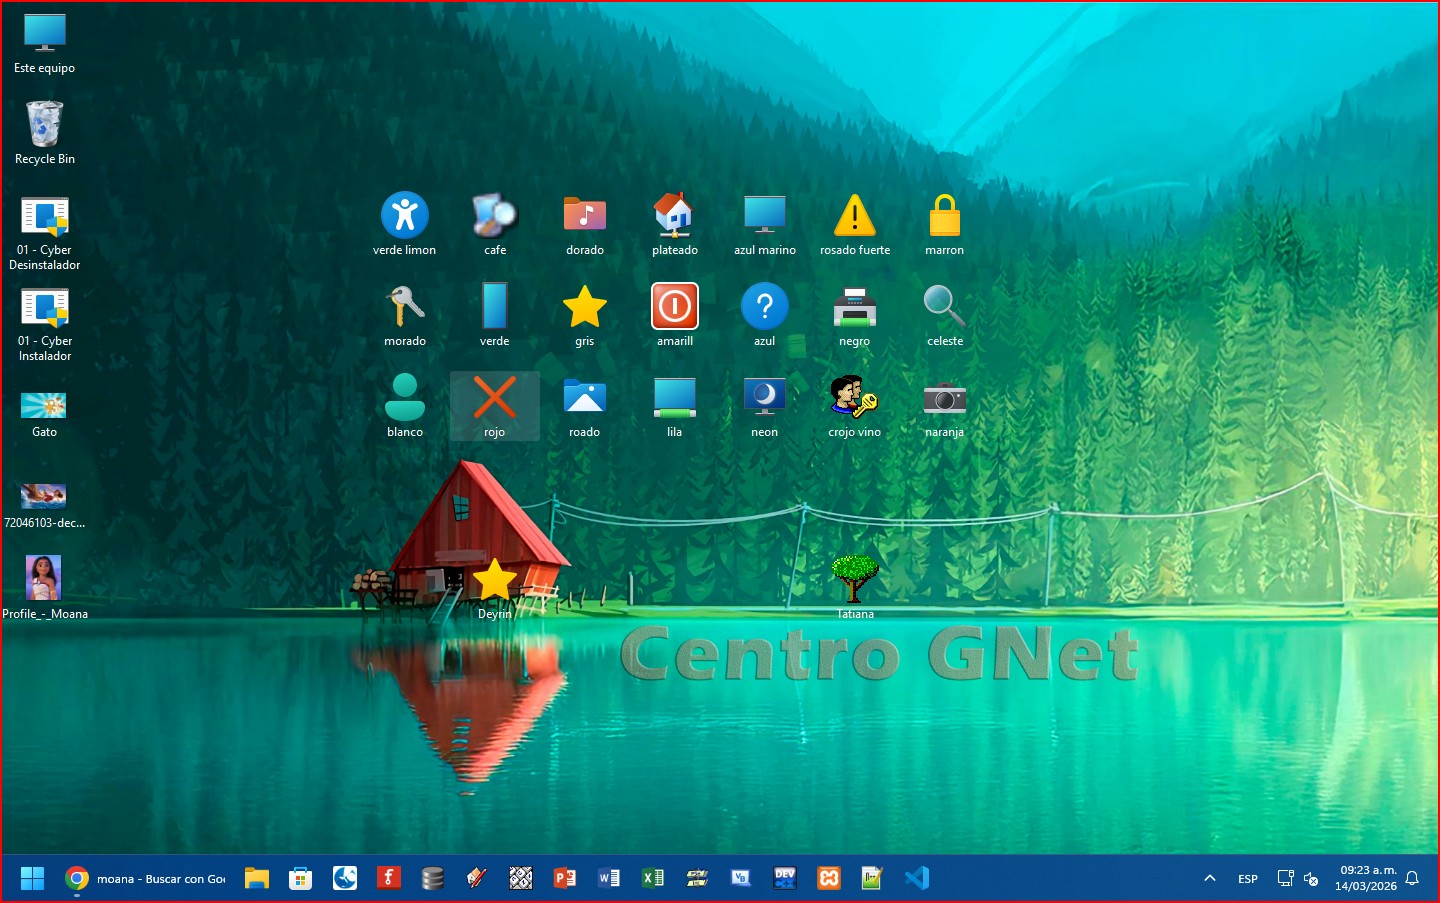Open XAMPP from the taskbar
Image resolution: width=1440 pixels, height=903 pixels.
point(829,878)
